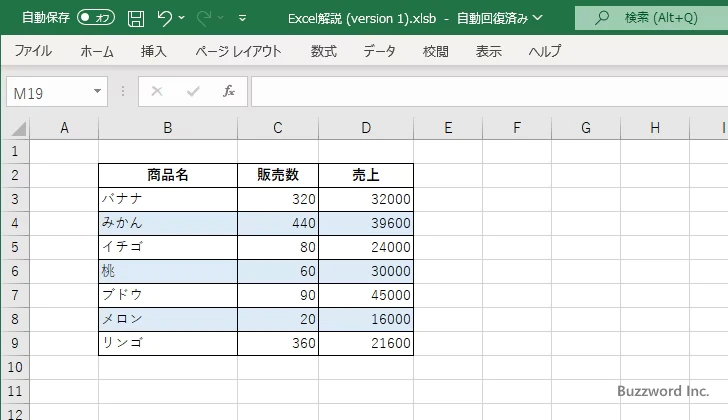Click the cell with value 80
728x420 pixels.
278,247
